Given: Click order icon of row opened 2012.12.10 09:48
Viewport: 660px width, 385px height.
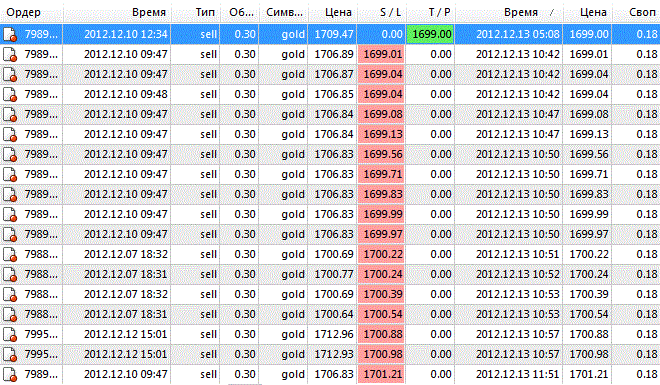Looking at the screenshot, I should (10, 95).
